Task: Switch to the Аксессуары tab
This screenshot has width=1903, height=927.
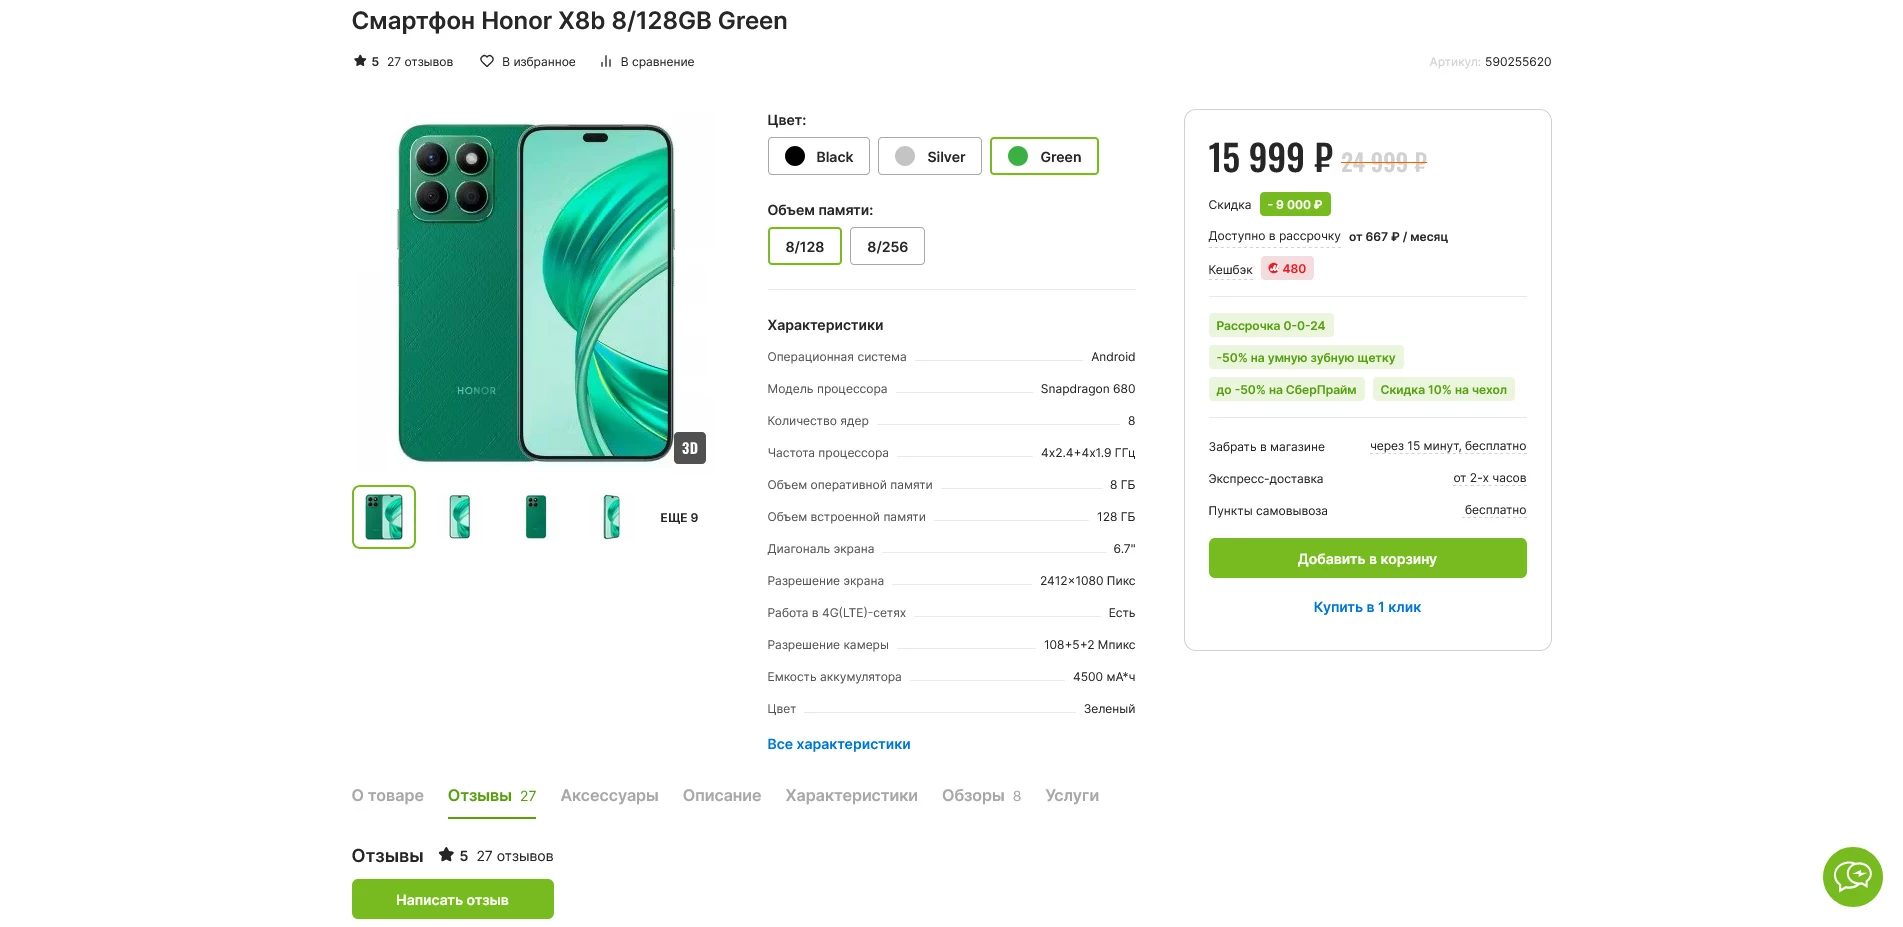Action: [x=609, y=796]
